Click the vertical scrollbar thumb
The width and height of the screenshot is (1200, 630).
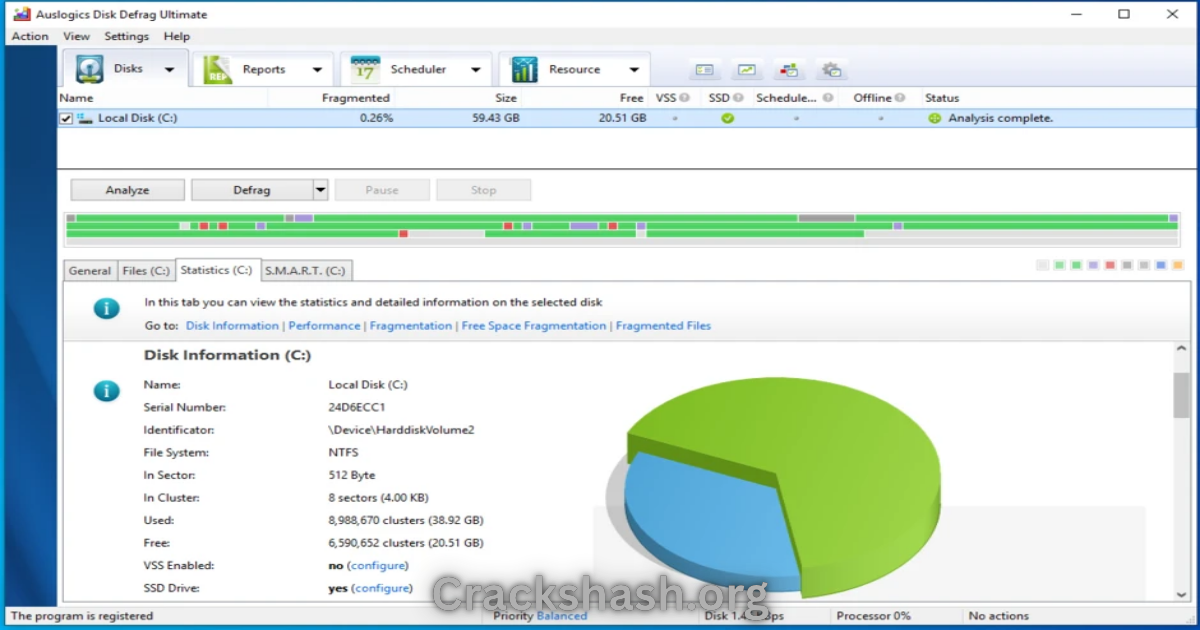pos(1181,394)
